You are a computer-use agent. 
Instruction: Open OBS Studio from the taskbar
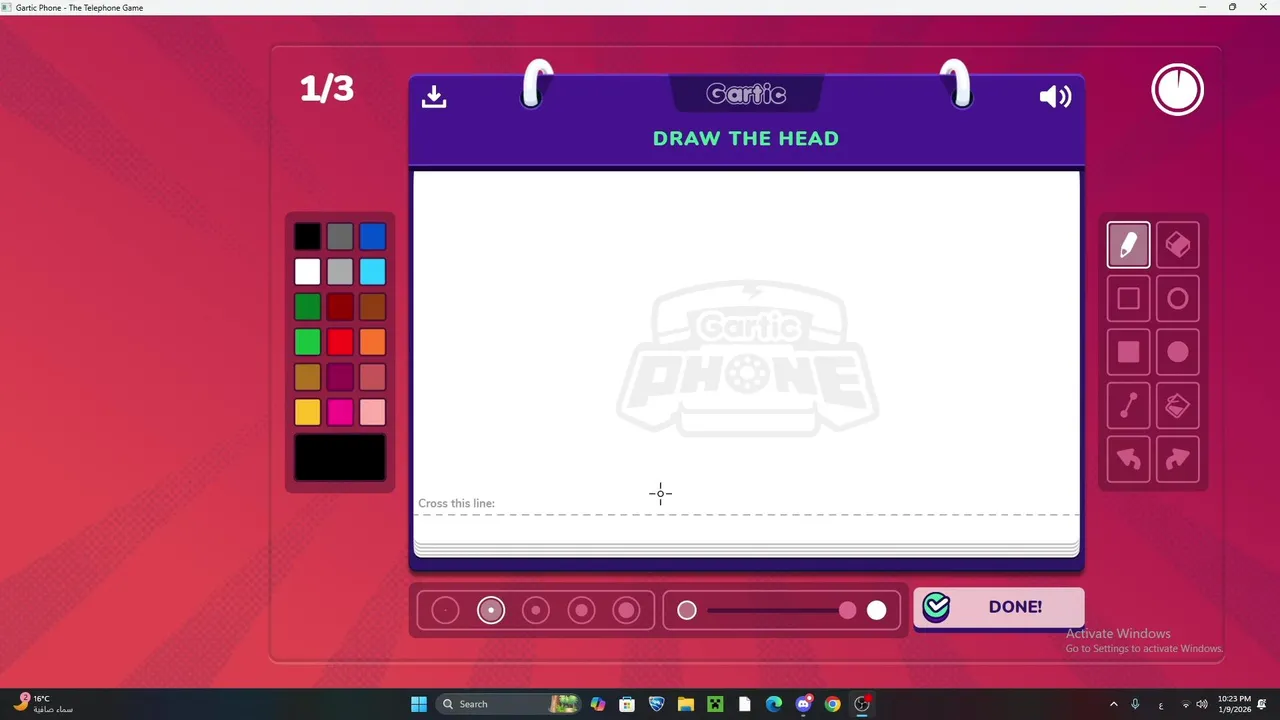(x=862, y=704)
